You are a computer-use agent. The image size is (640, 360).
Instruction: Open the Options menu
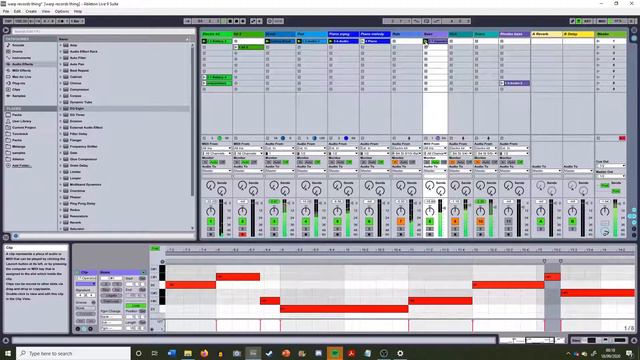pyautogui.click(x=62, y=11)
